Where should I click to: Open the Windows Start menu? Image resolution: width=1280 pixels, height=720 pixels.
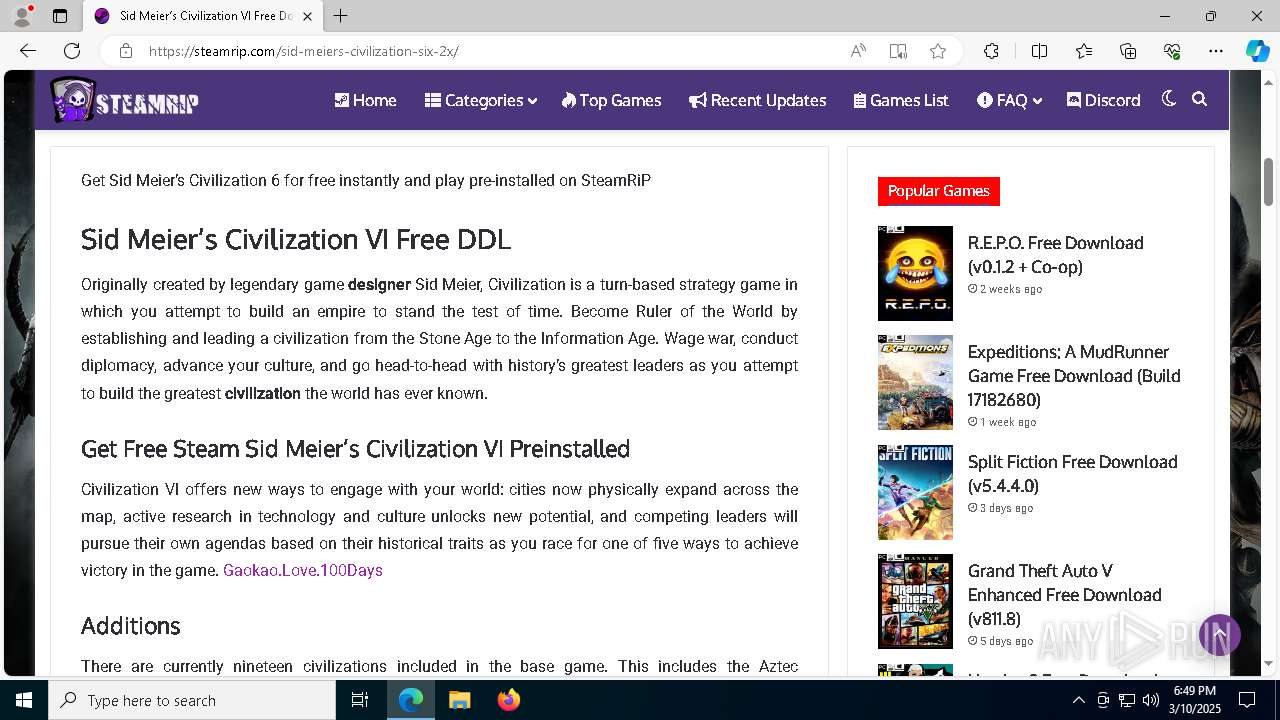click(x=24, y=700)
